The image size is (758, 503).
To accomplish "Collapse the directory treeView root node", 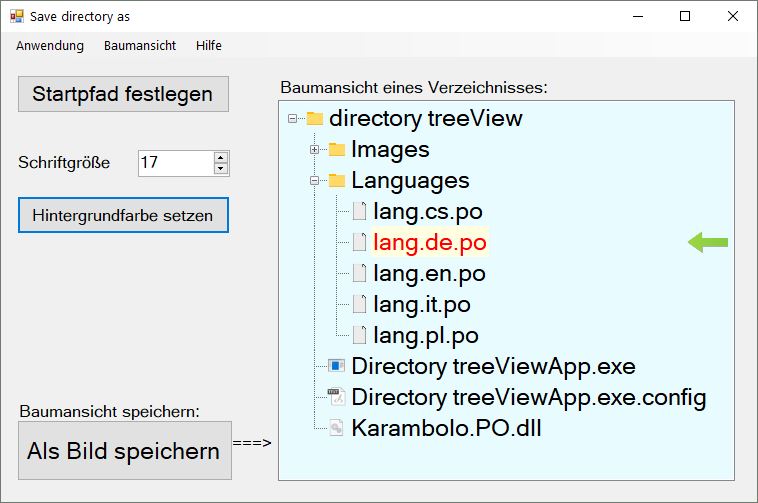I will 292,119.
